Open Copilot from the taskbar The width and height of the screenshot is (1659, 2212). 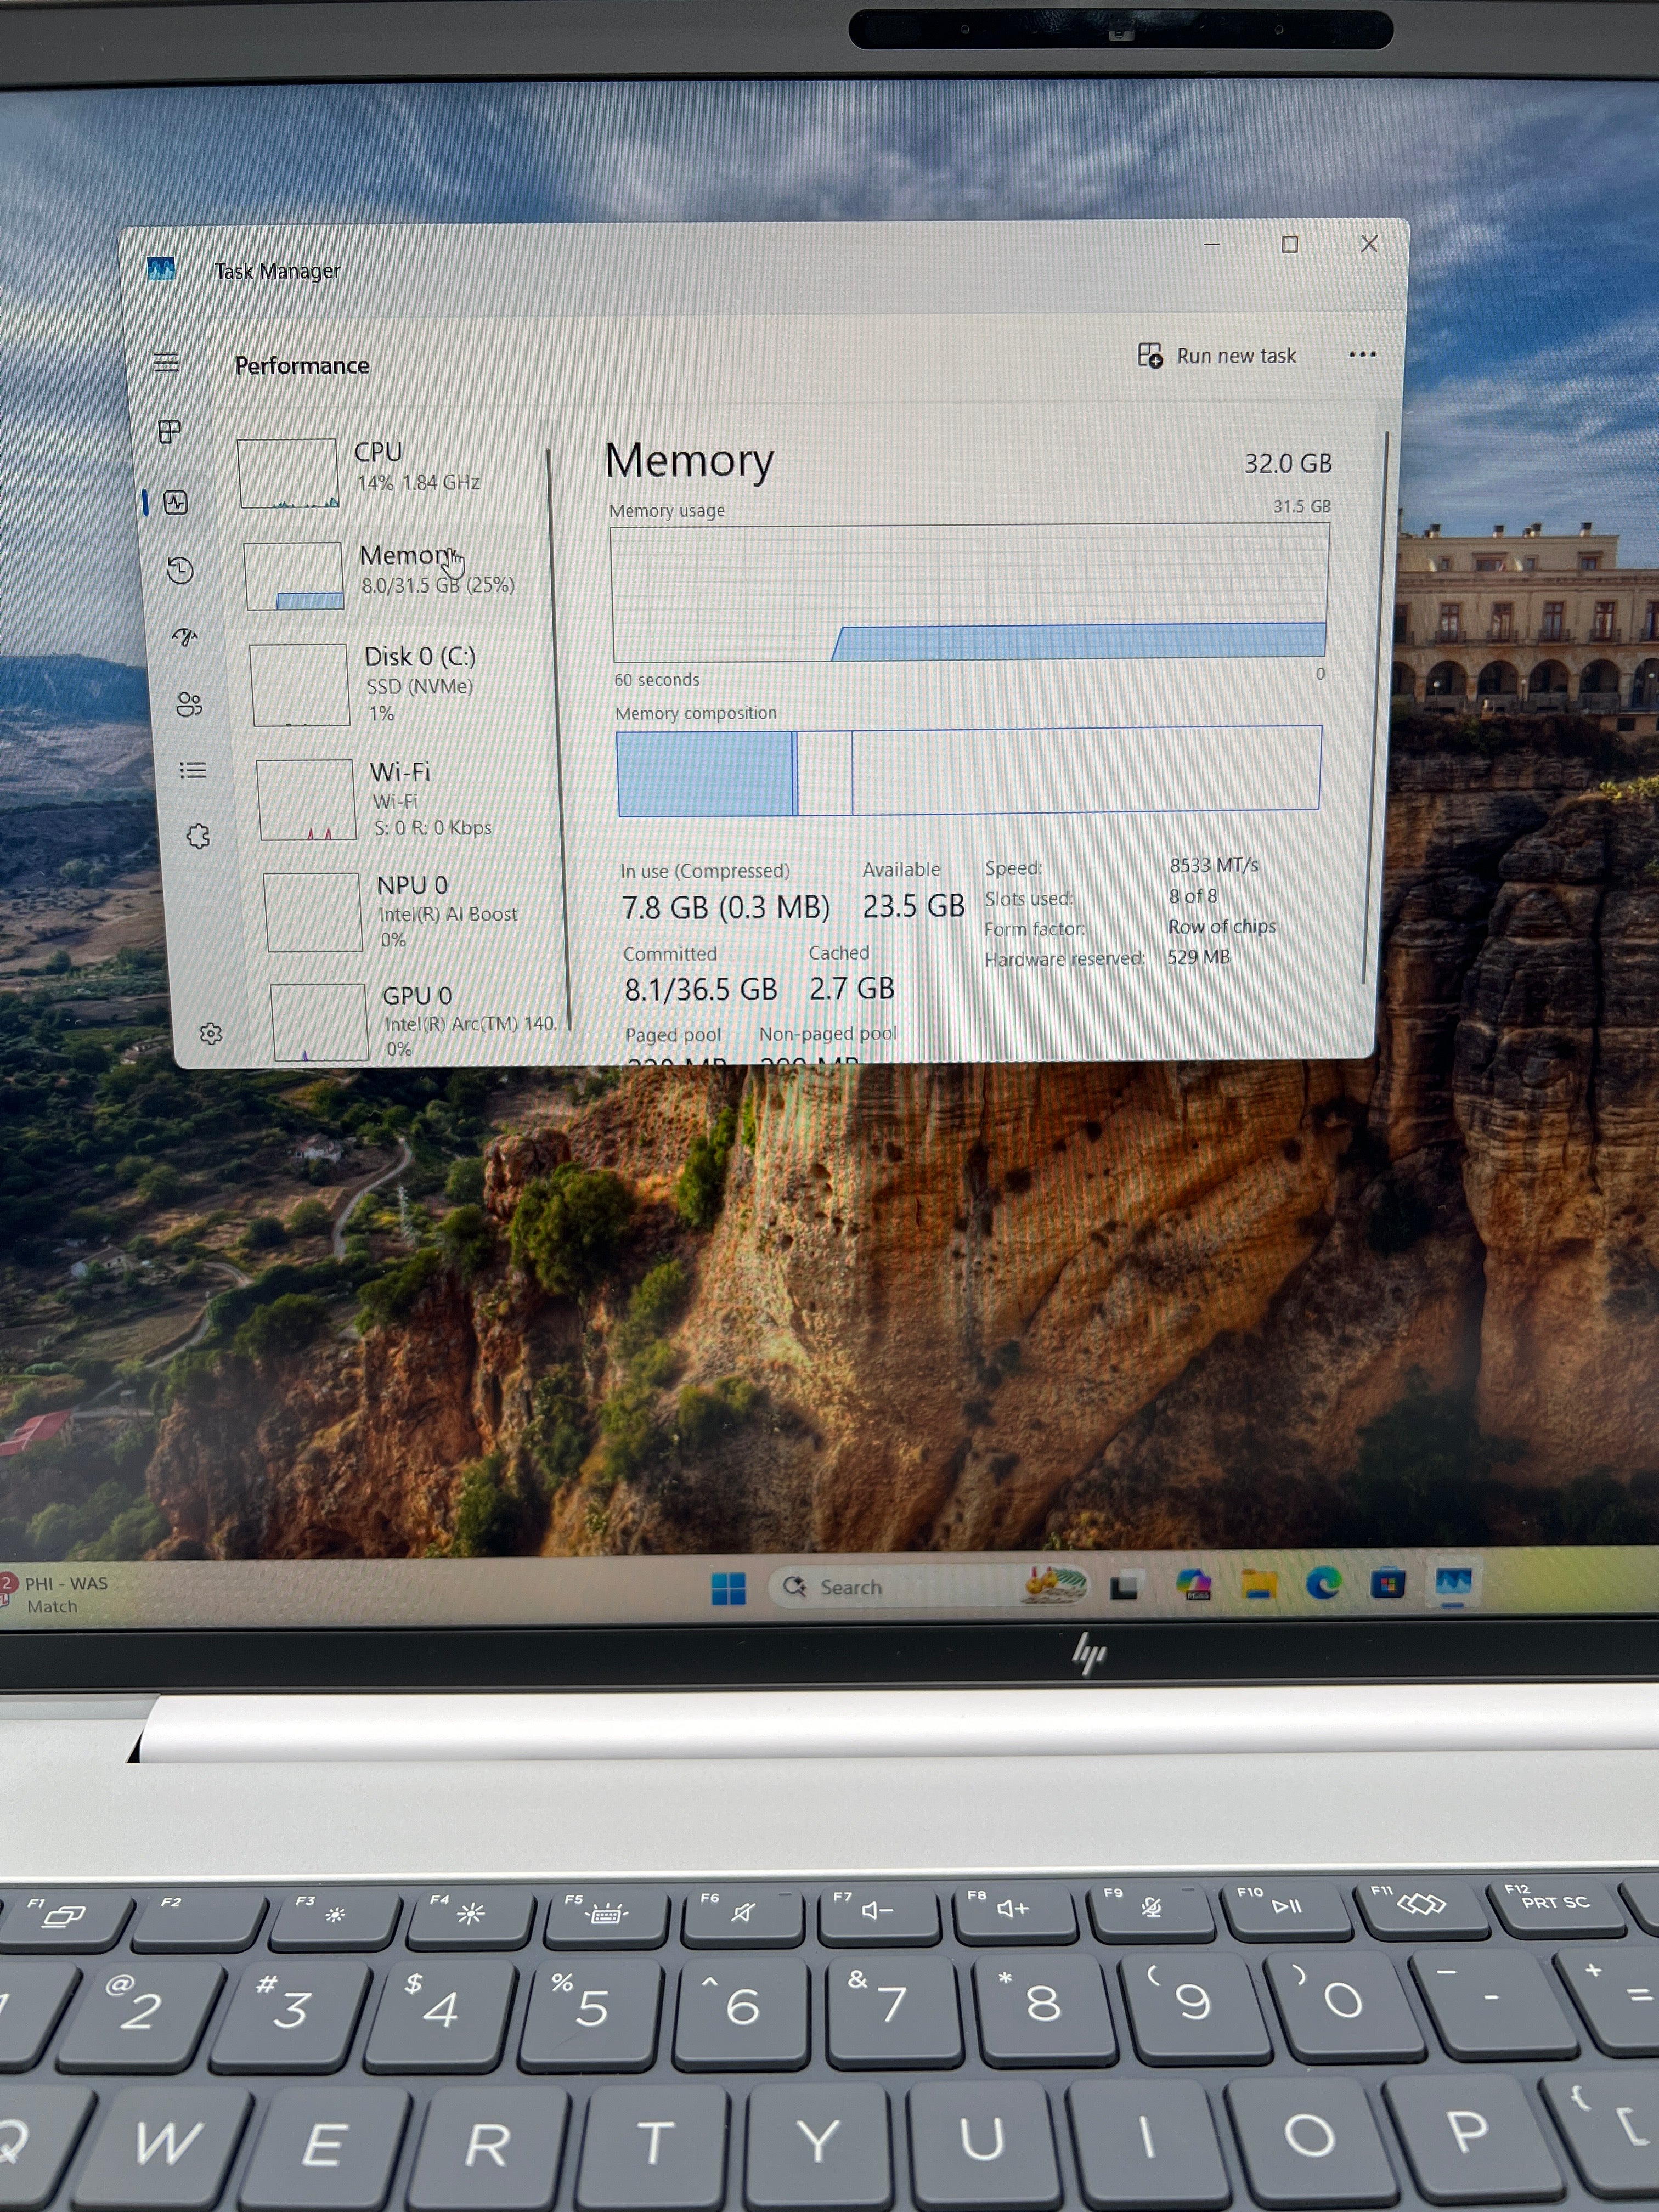[1193, 1584]
